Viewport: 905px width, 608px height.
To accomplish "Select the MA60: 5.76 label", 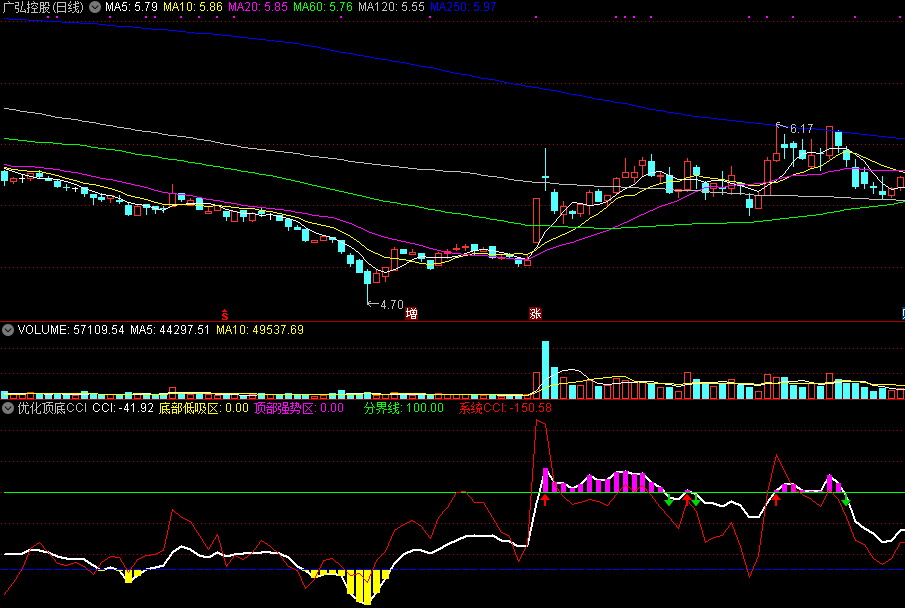I will coord(323,8).
